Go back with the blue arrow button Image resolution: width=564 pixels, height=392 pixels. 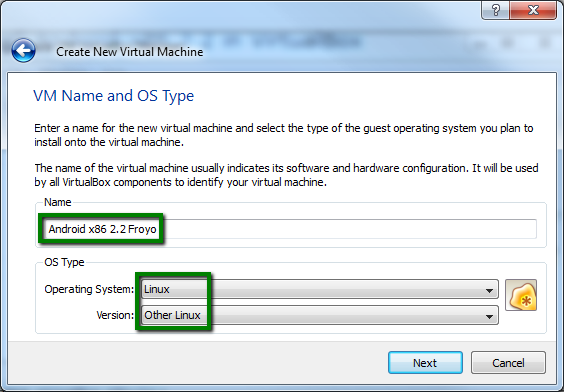tap(23, 51)
